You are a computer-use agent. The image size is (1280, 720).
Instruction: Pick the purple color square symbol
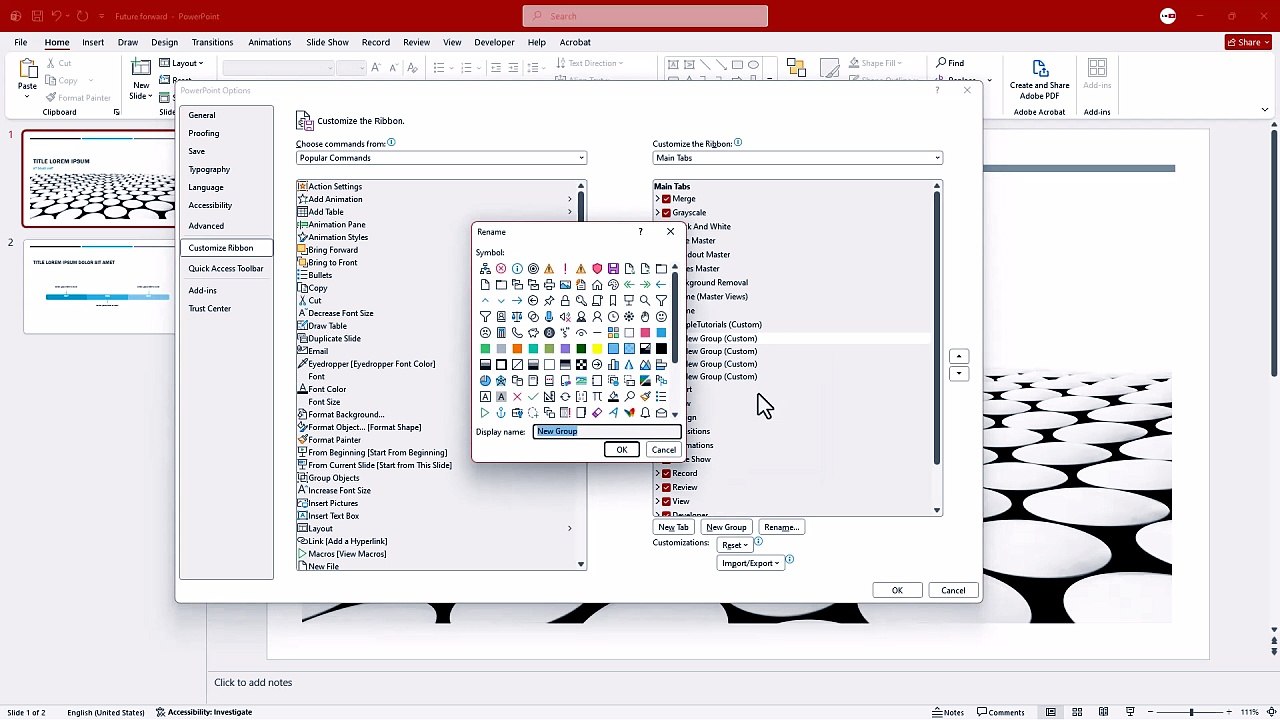tap(565, 349)
